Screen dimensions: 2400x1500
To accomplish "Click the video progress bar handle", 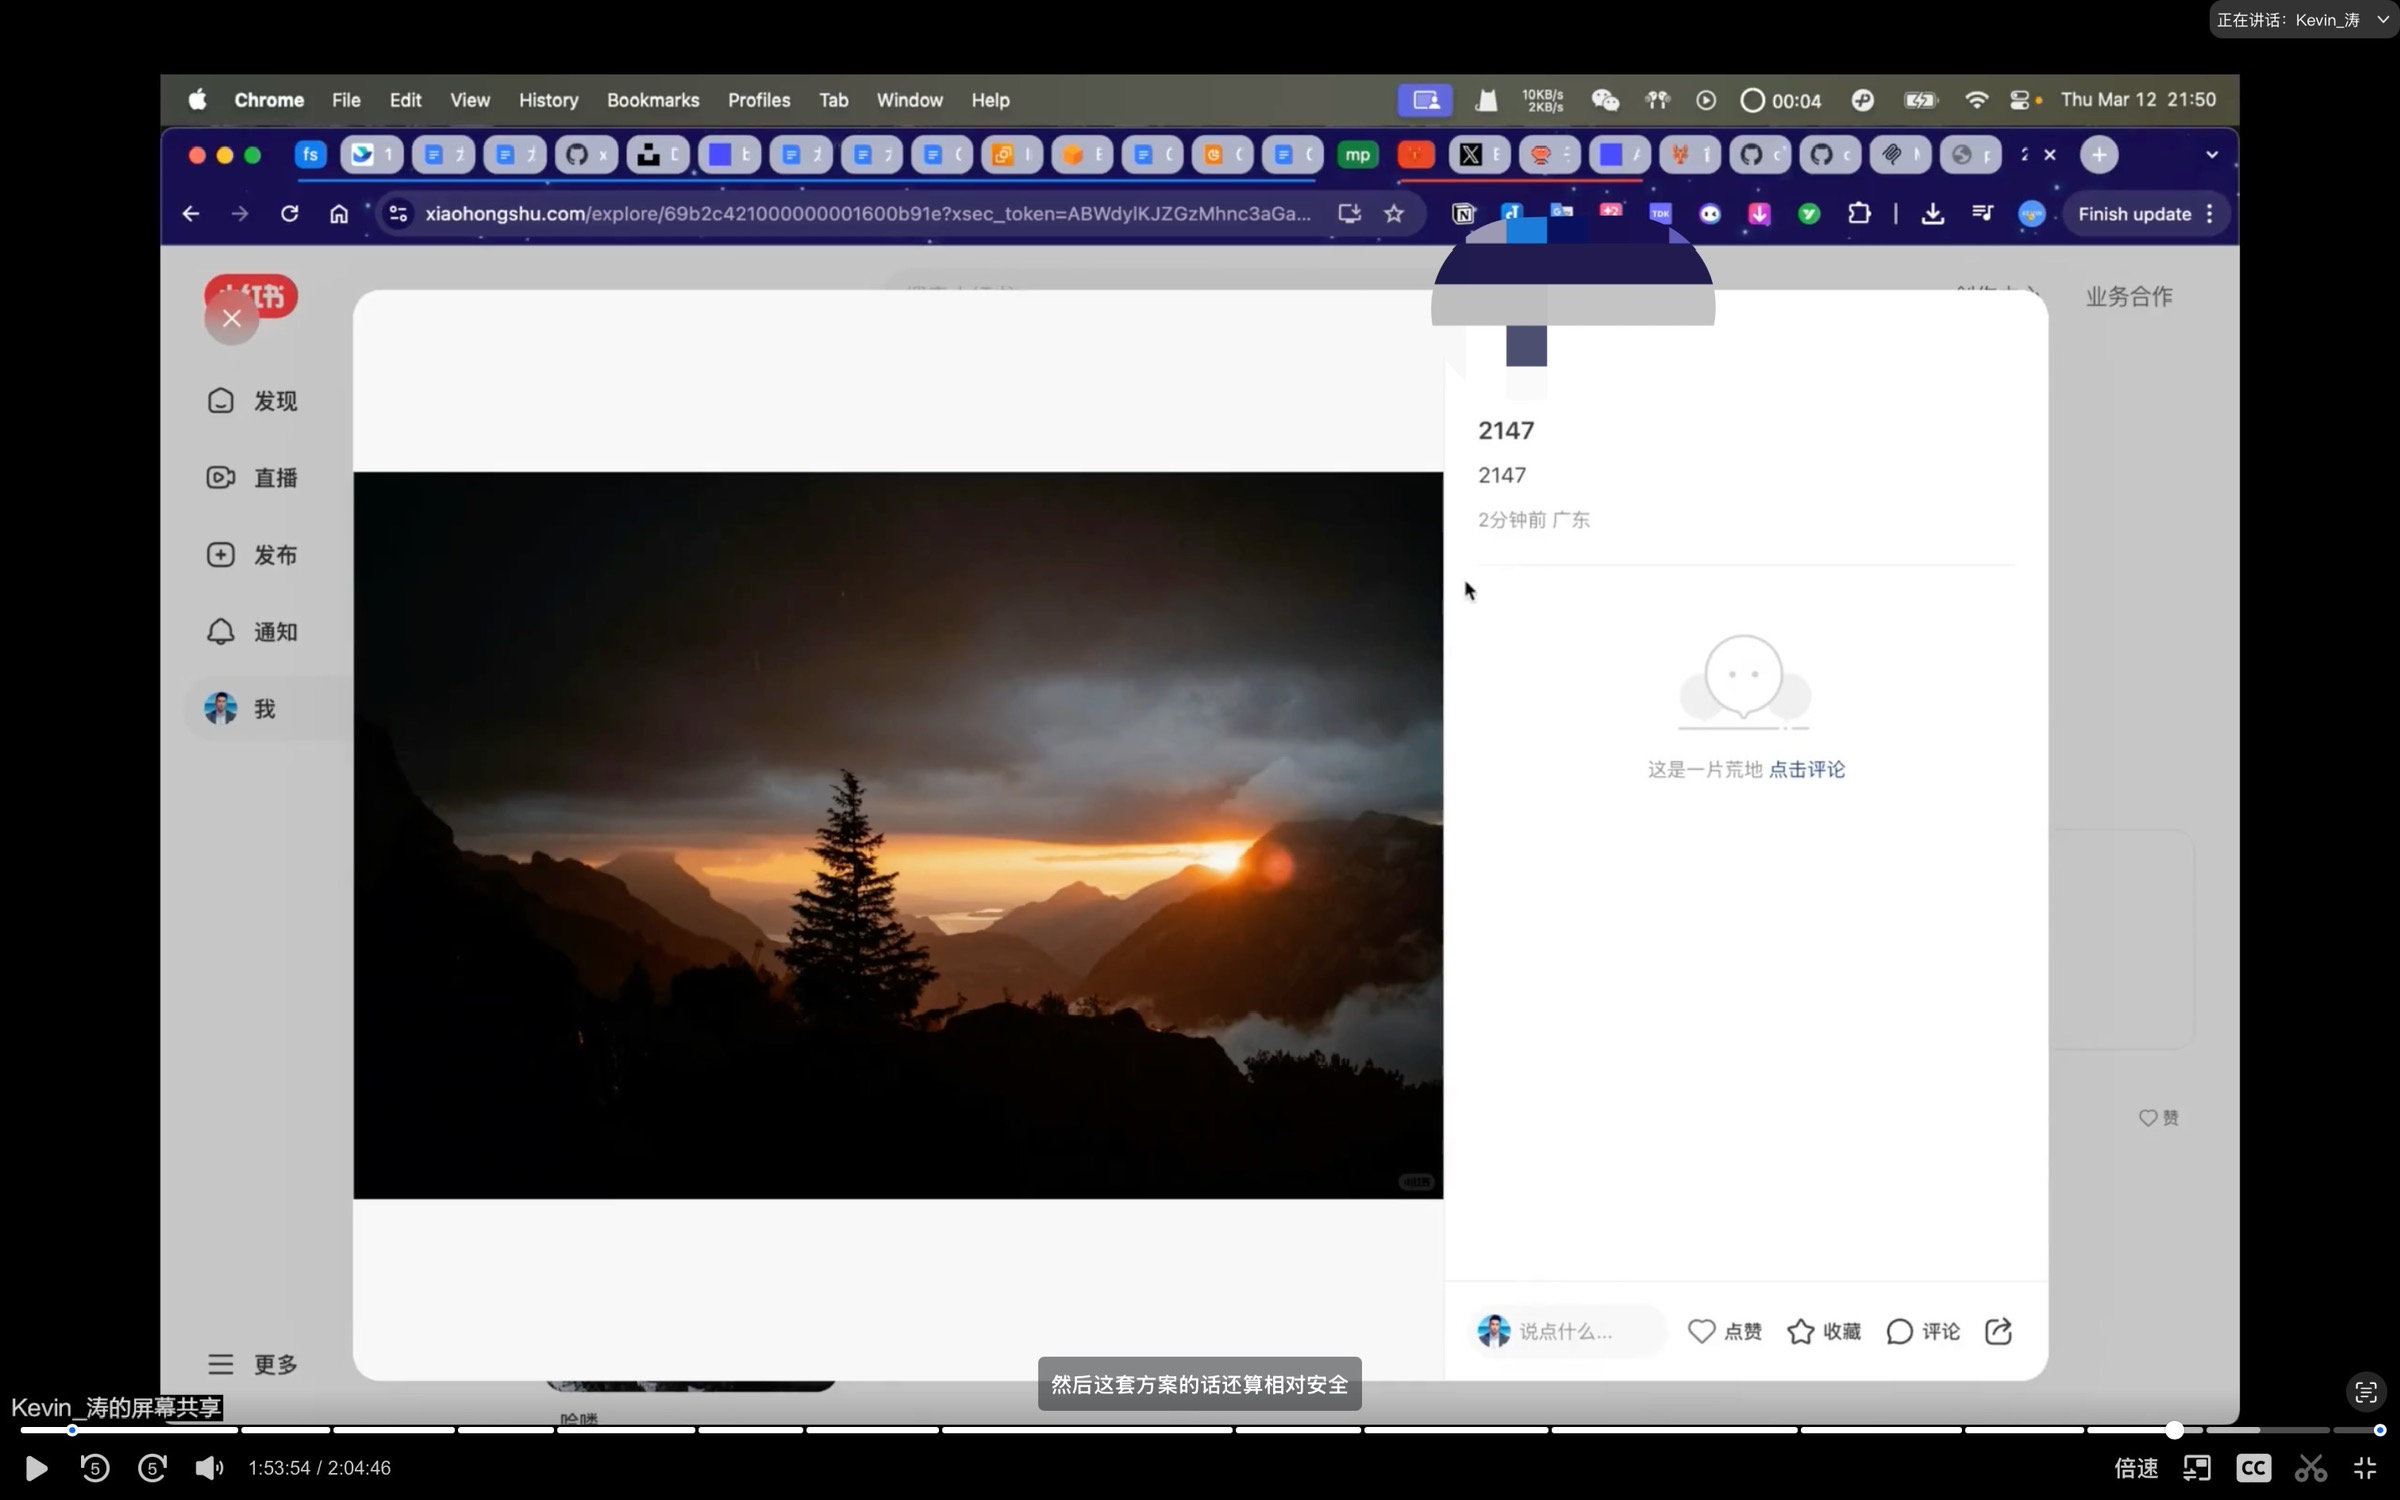I will click(2174, 1430).
